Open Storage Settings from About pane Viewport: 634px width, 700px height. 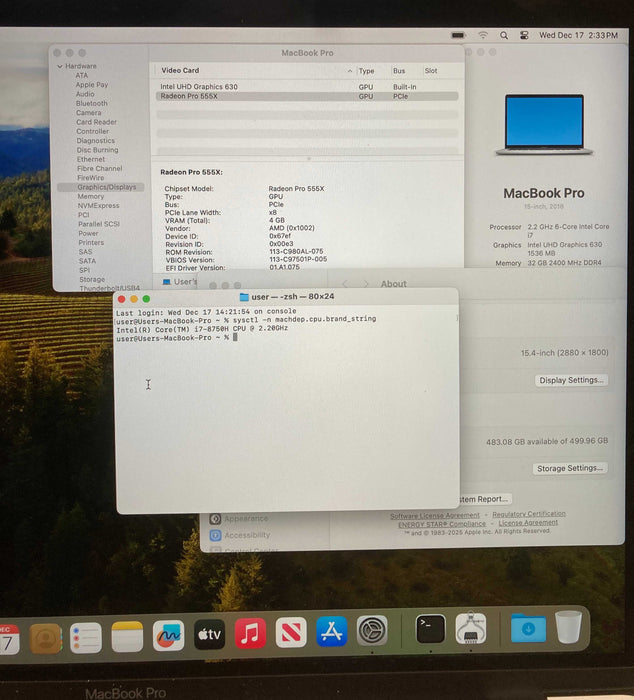tap(570, 468)
